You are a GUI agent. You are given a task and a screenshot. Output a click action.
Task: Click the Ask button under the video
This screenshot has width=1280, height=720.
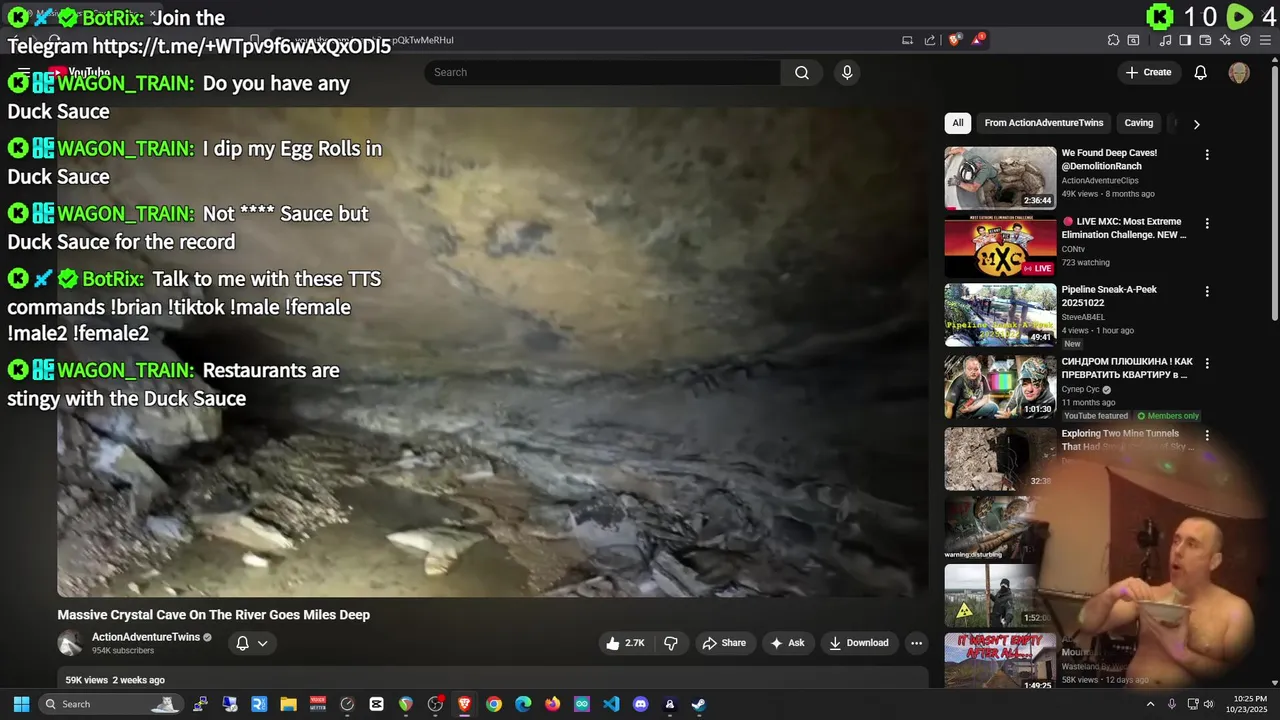click(786, 643)
